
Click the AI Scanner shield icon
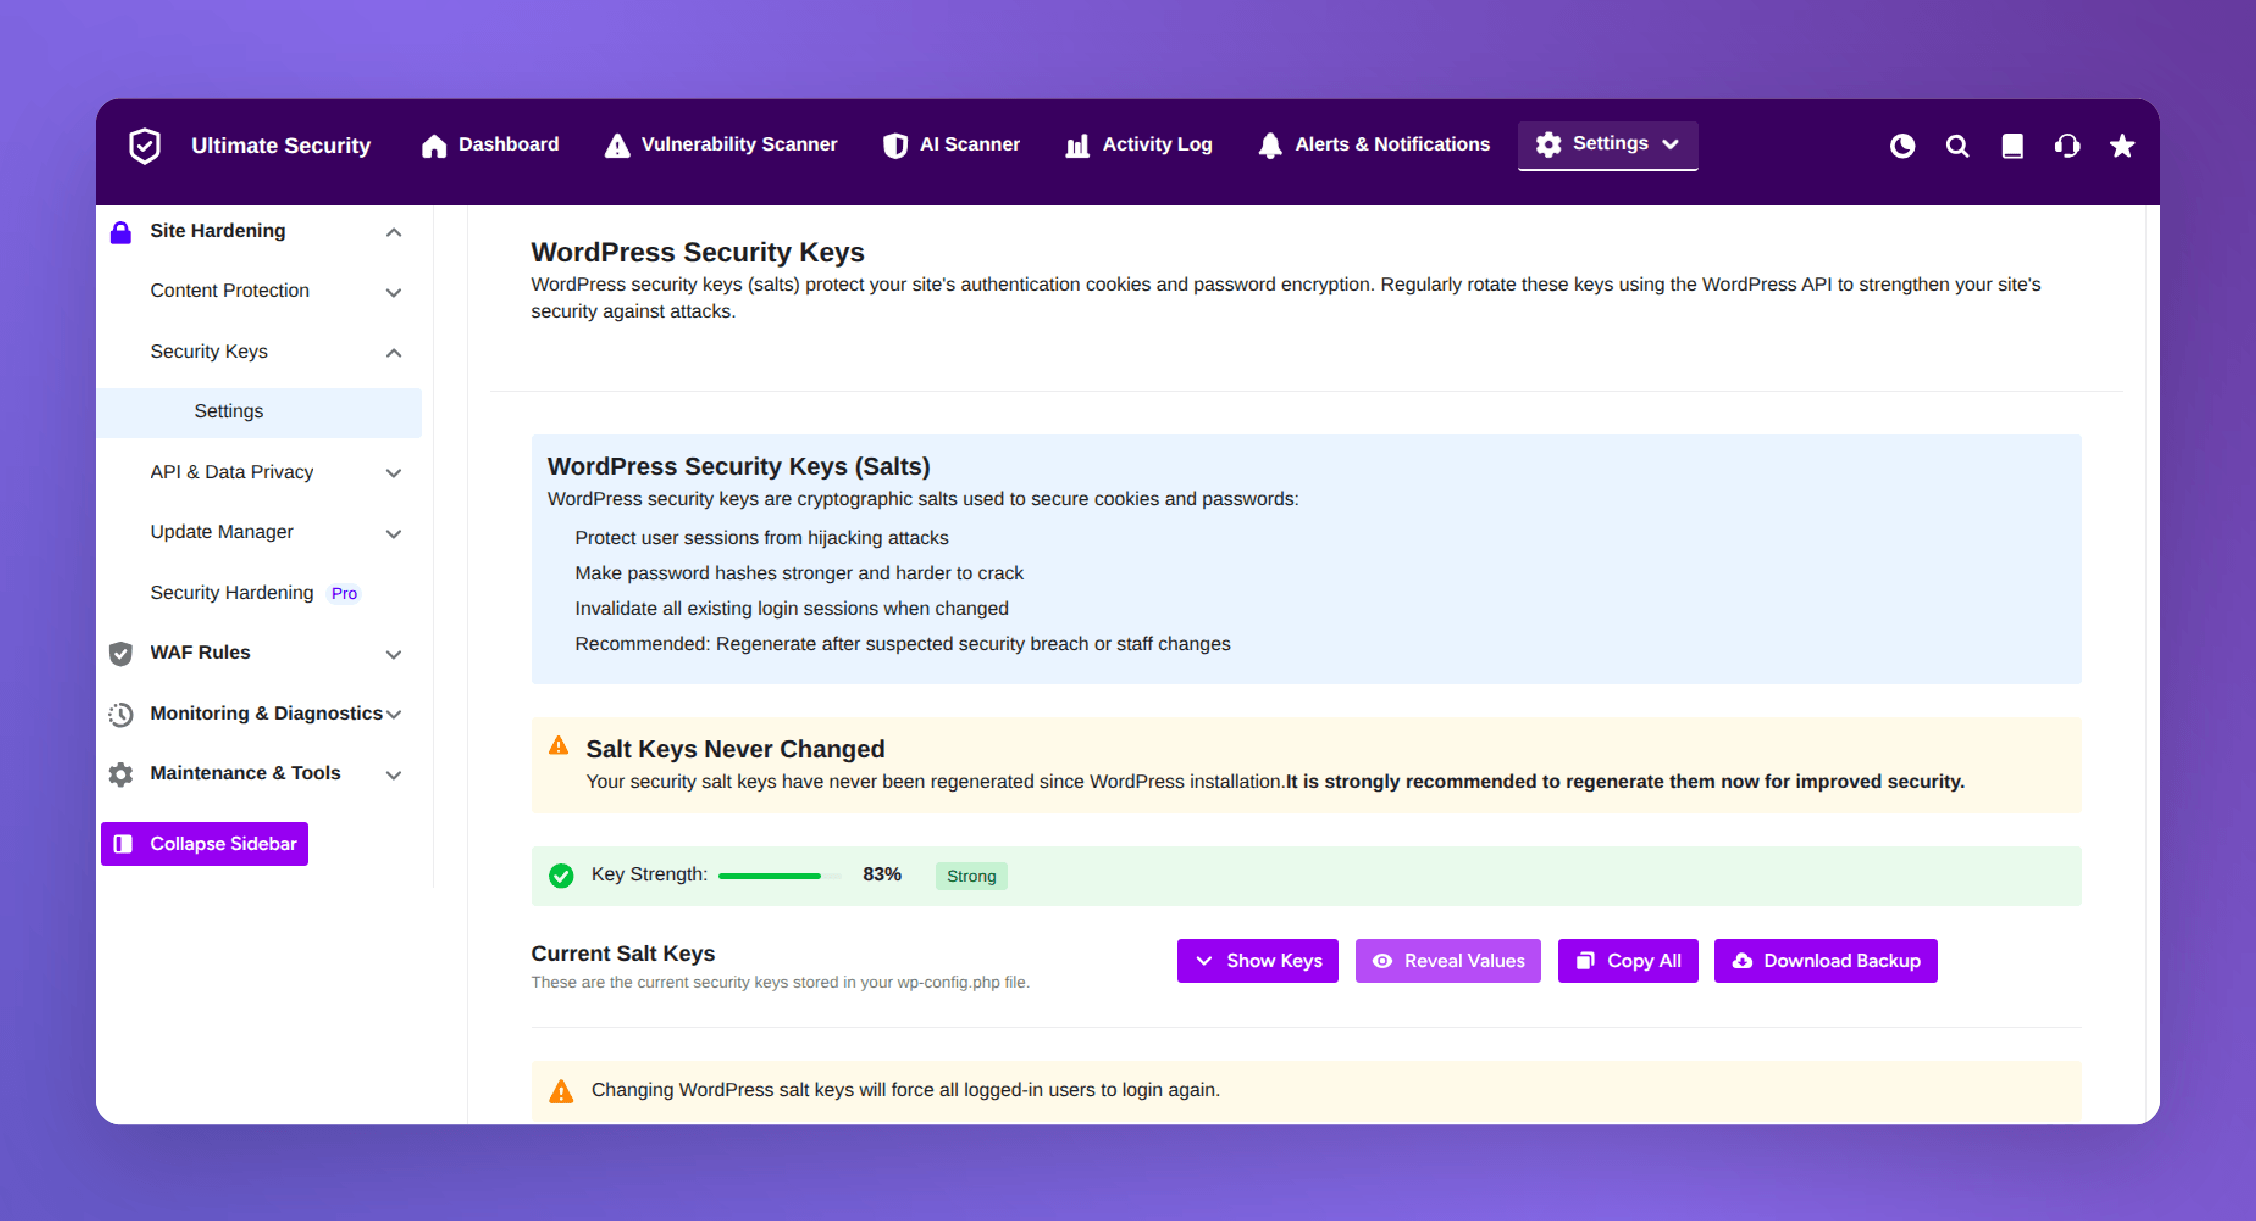895,146
